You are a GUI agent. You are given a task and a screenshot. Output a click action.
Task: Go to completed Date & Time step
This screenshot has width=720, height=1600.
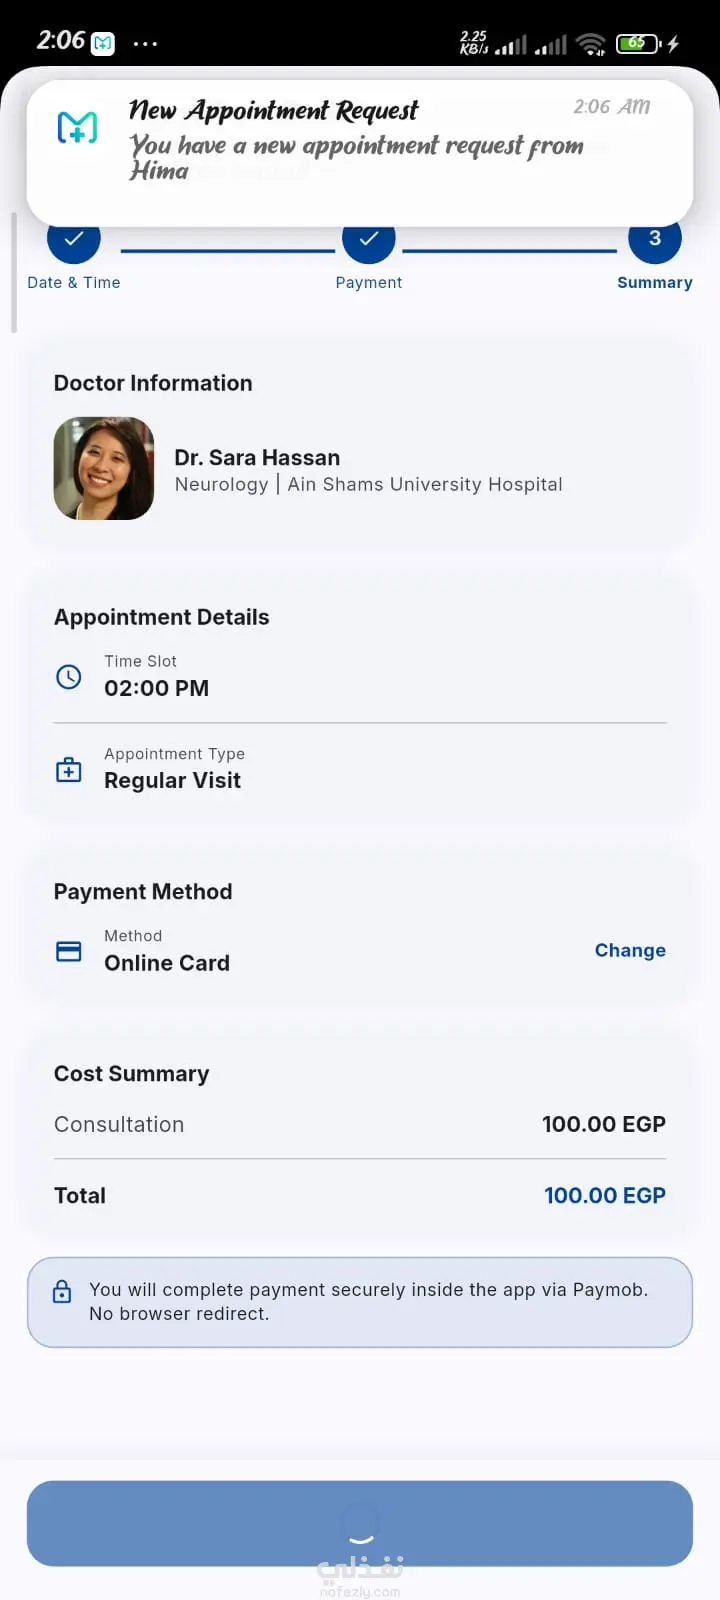click(74, 238)
